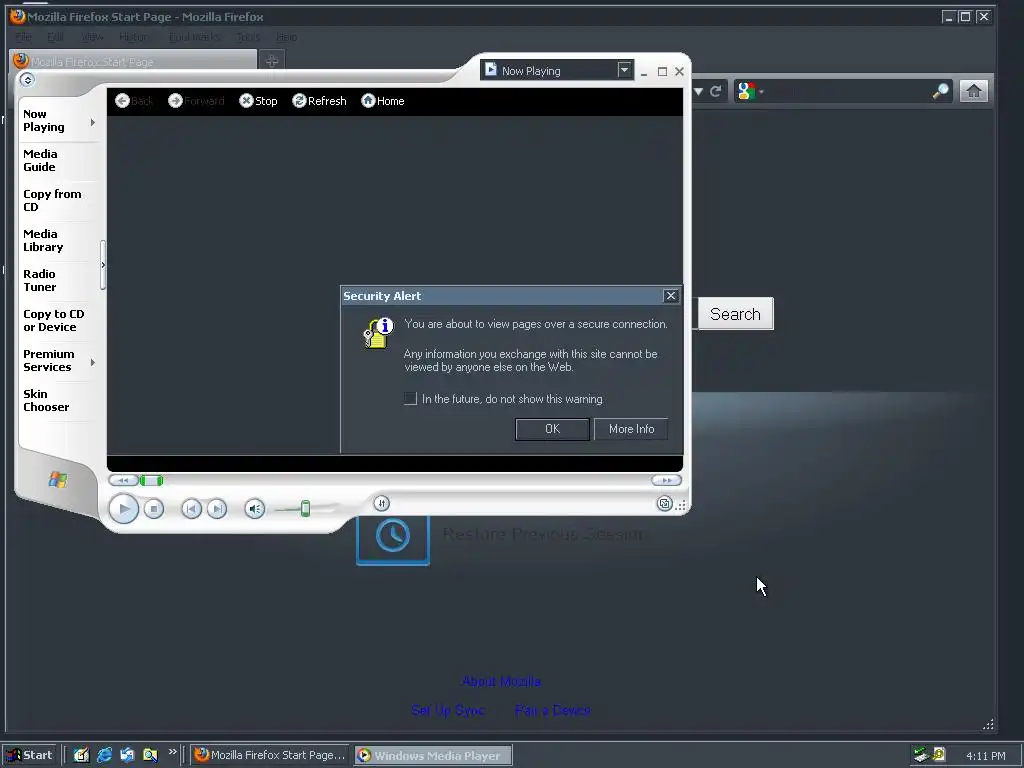Click the Set Up Sync link

(x=447, y=710)
